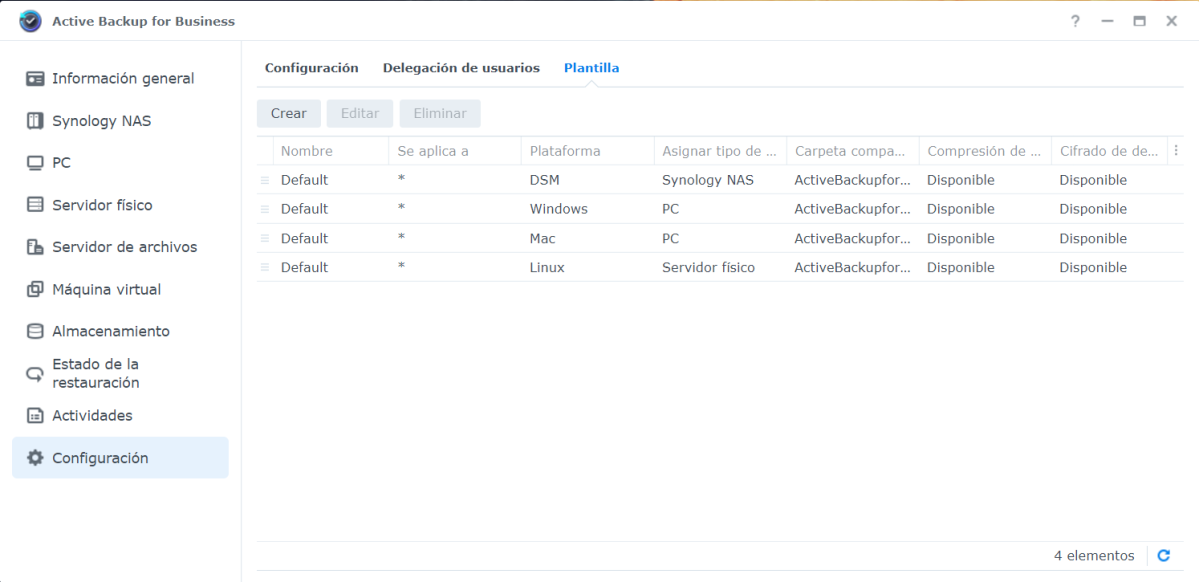Sort by the Nombre column header
The height and width of the screenshot is (582, 1199).
330,151
